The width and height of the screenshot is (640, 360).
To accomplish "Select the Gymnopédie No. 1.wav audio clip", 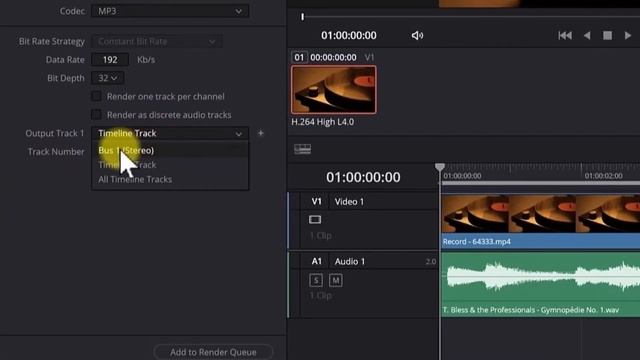I will point(541,284).
